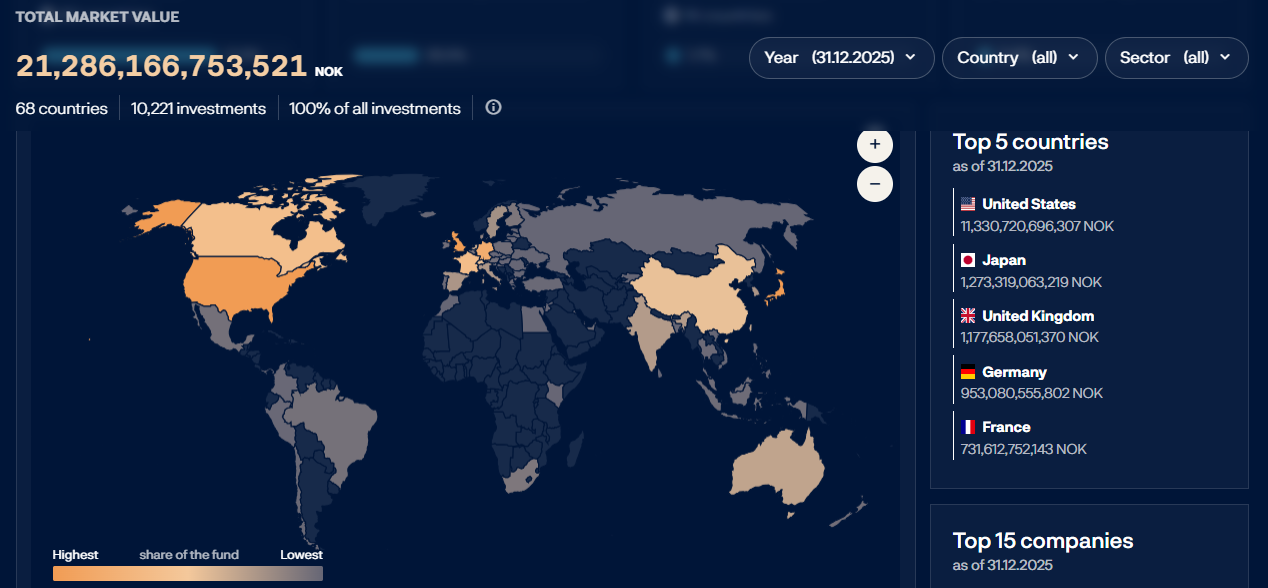Open the Sector (all) dropdown
Screen dimensions: 1268x588
click(1176, 58)
